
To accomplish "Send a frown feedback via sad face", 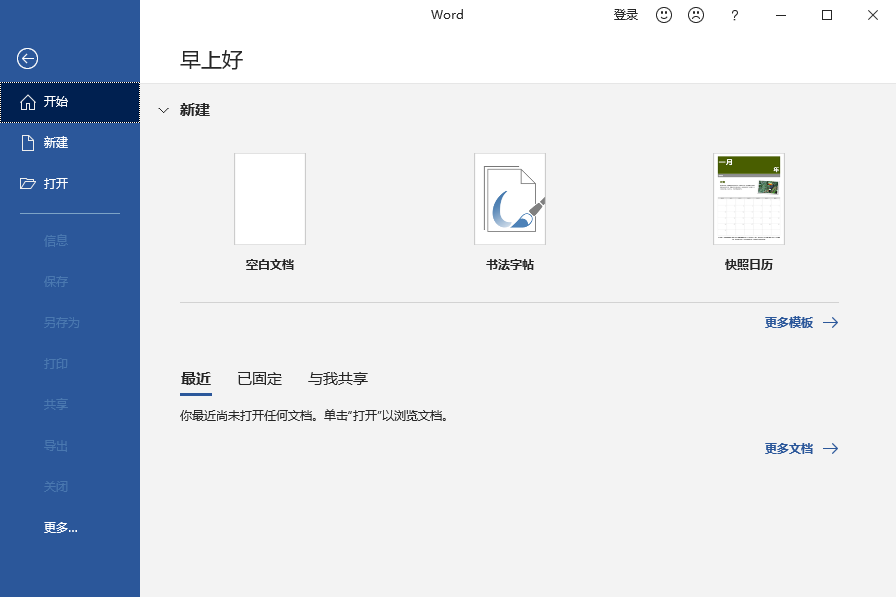I will point(695,15).
